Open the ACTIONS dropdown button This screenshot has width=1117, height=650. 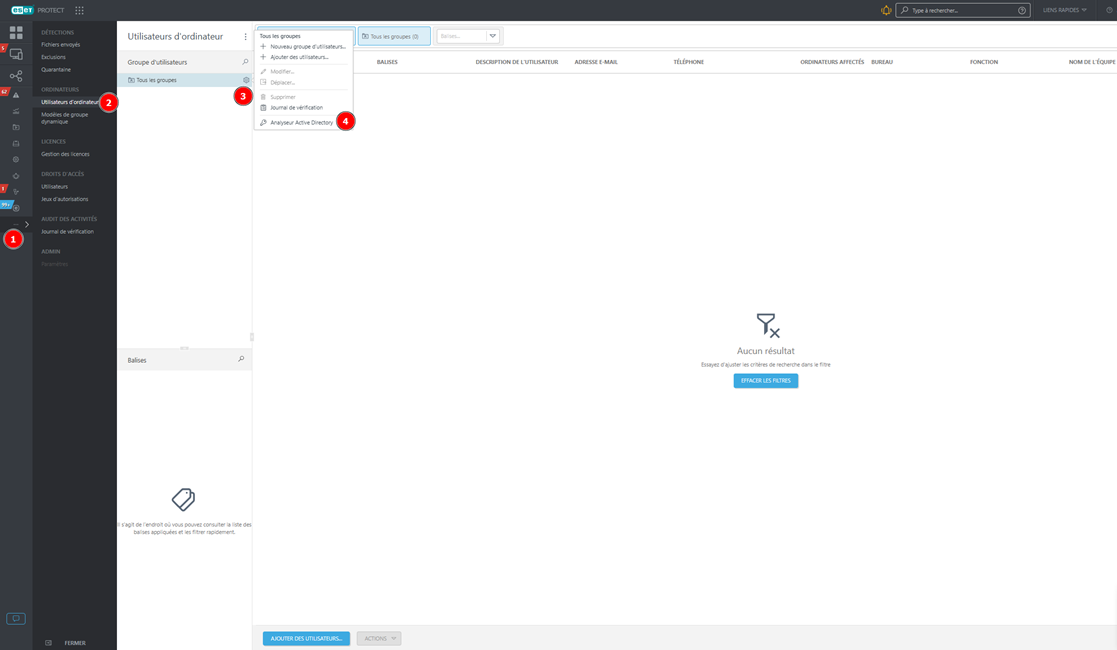[379, 639]
